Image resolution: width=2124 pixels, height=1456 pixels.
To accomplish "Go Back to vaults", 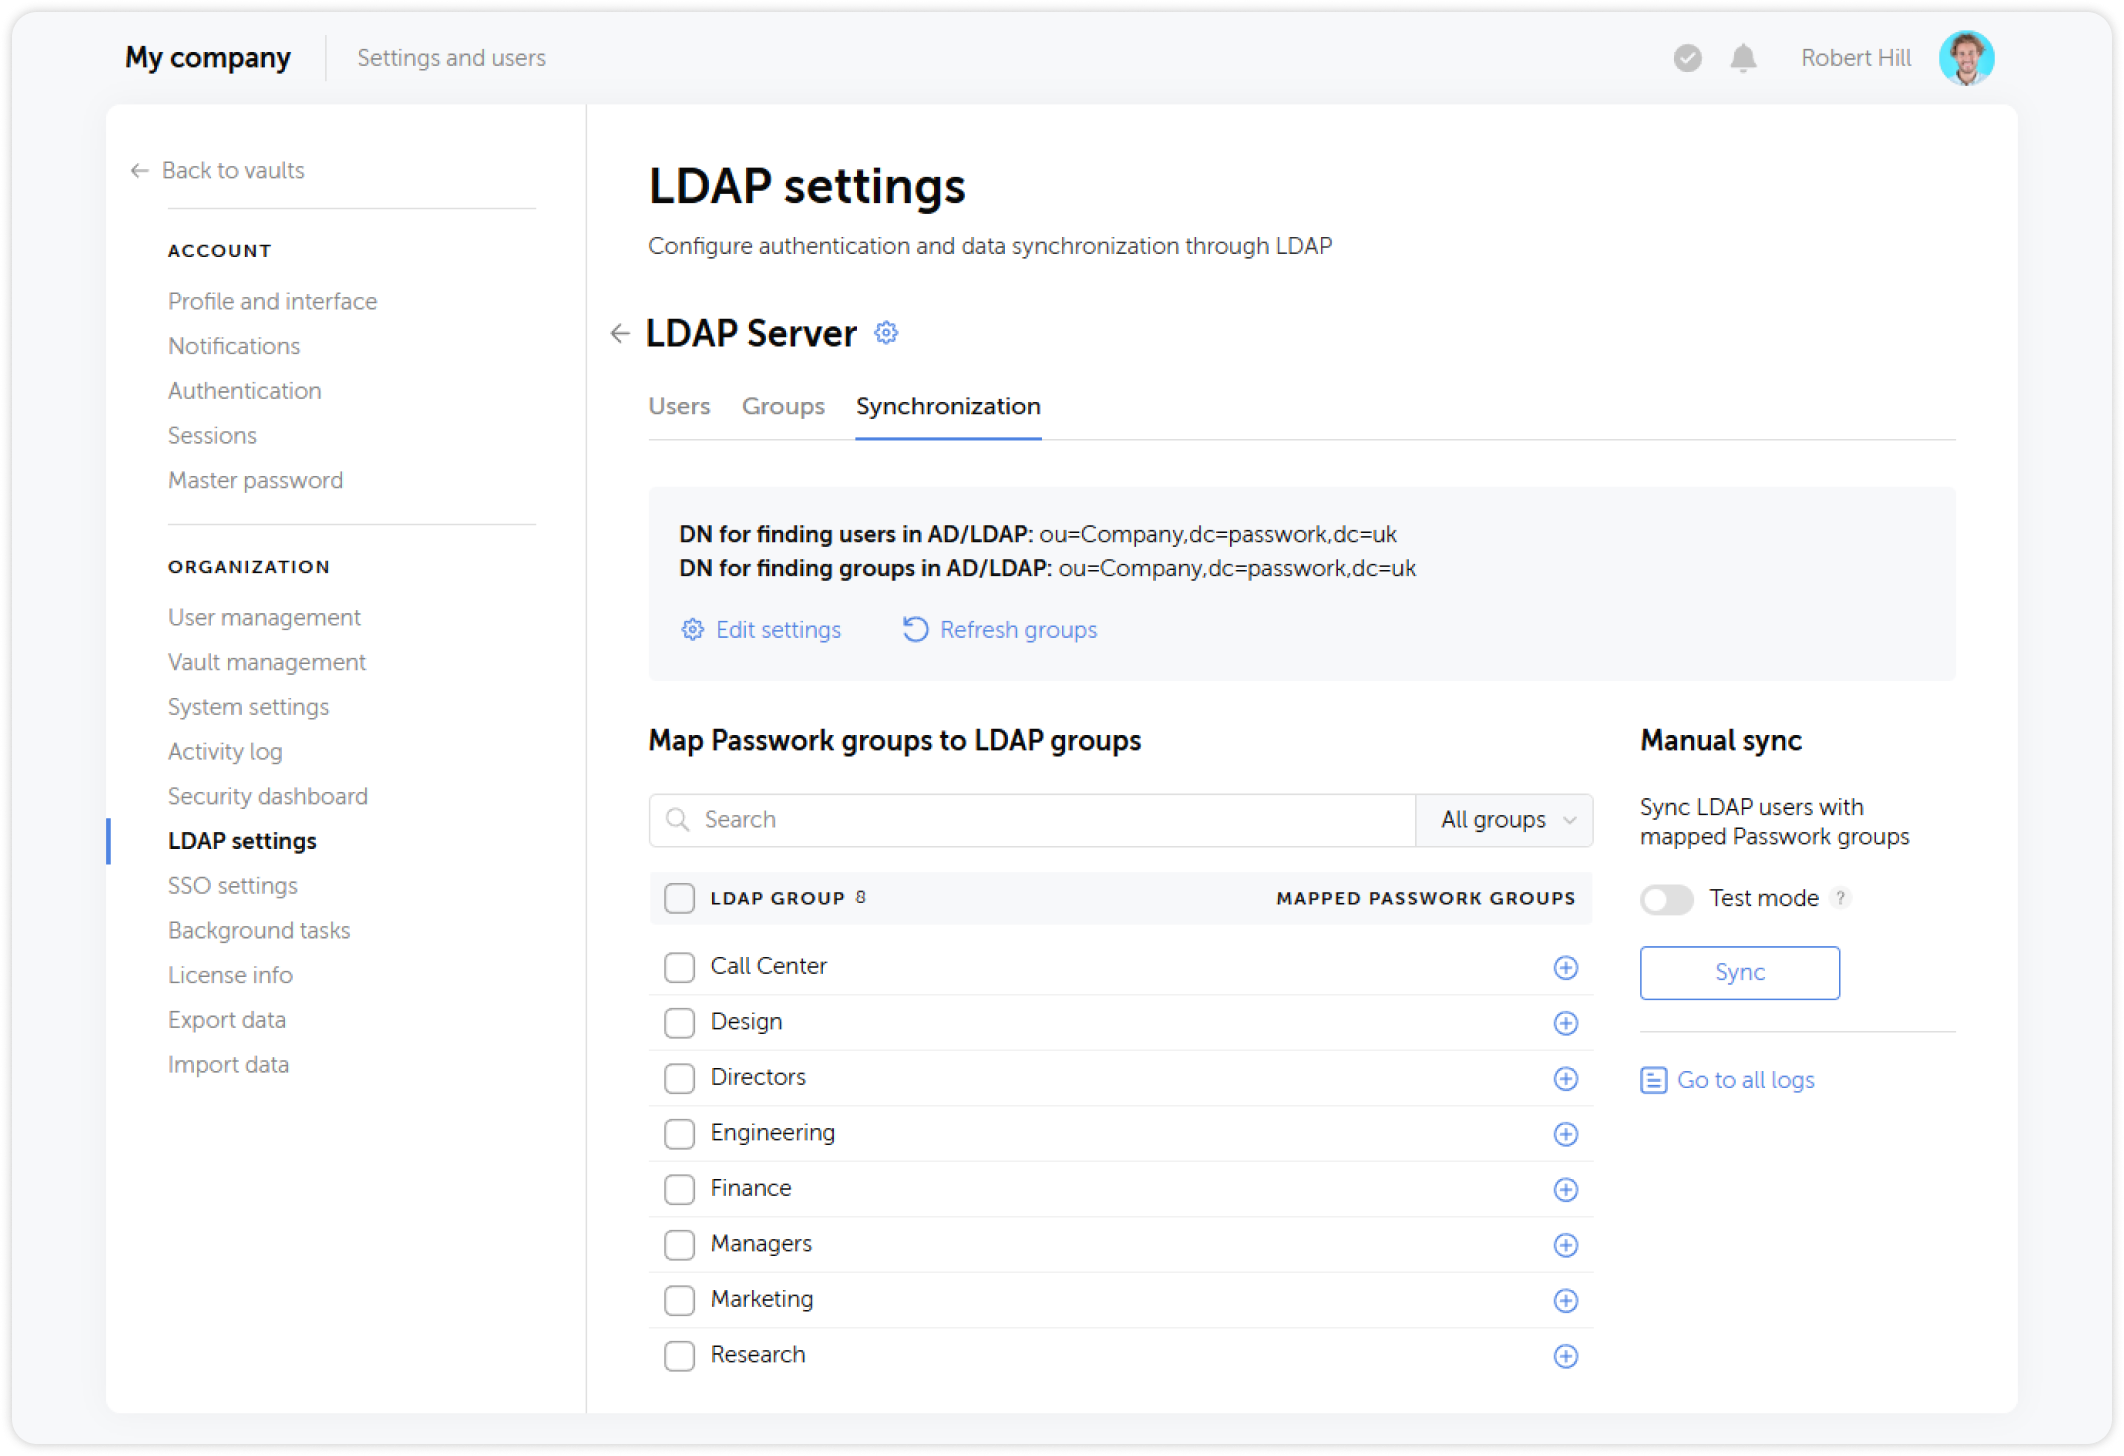I will 217,171.
